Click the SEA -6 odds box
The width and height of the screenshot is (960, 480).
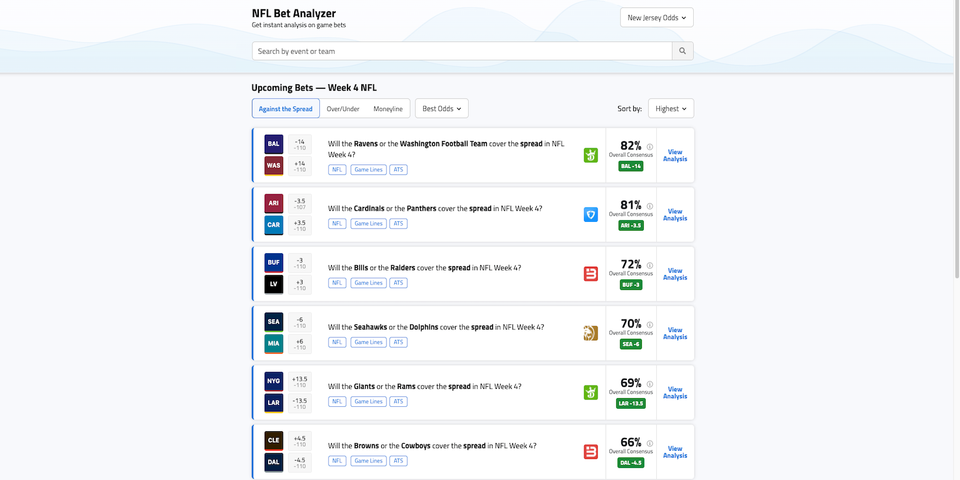(300, 322)
